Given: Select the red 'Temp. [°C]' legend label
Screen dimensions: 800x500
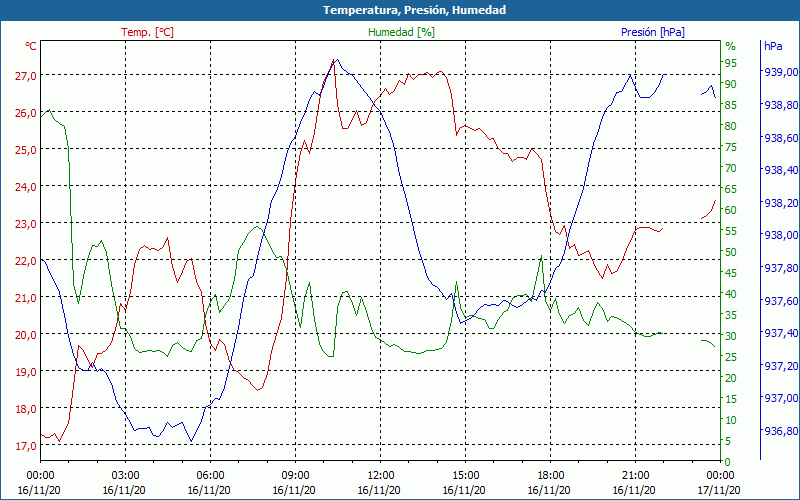Looking at the screenshot, I should click(x=147, y=32).
